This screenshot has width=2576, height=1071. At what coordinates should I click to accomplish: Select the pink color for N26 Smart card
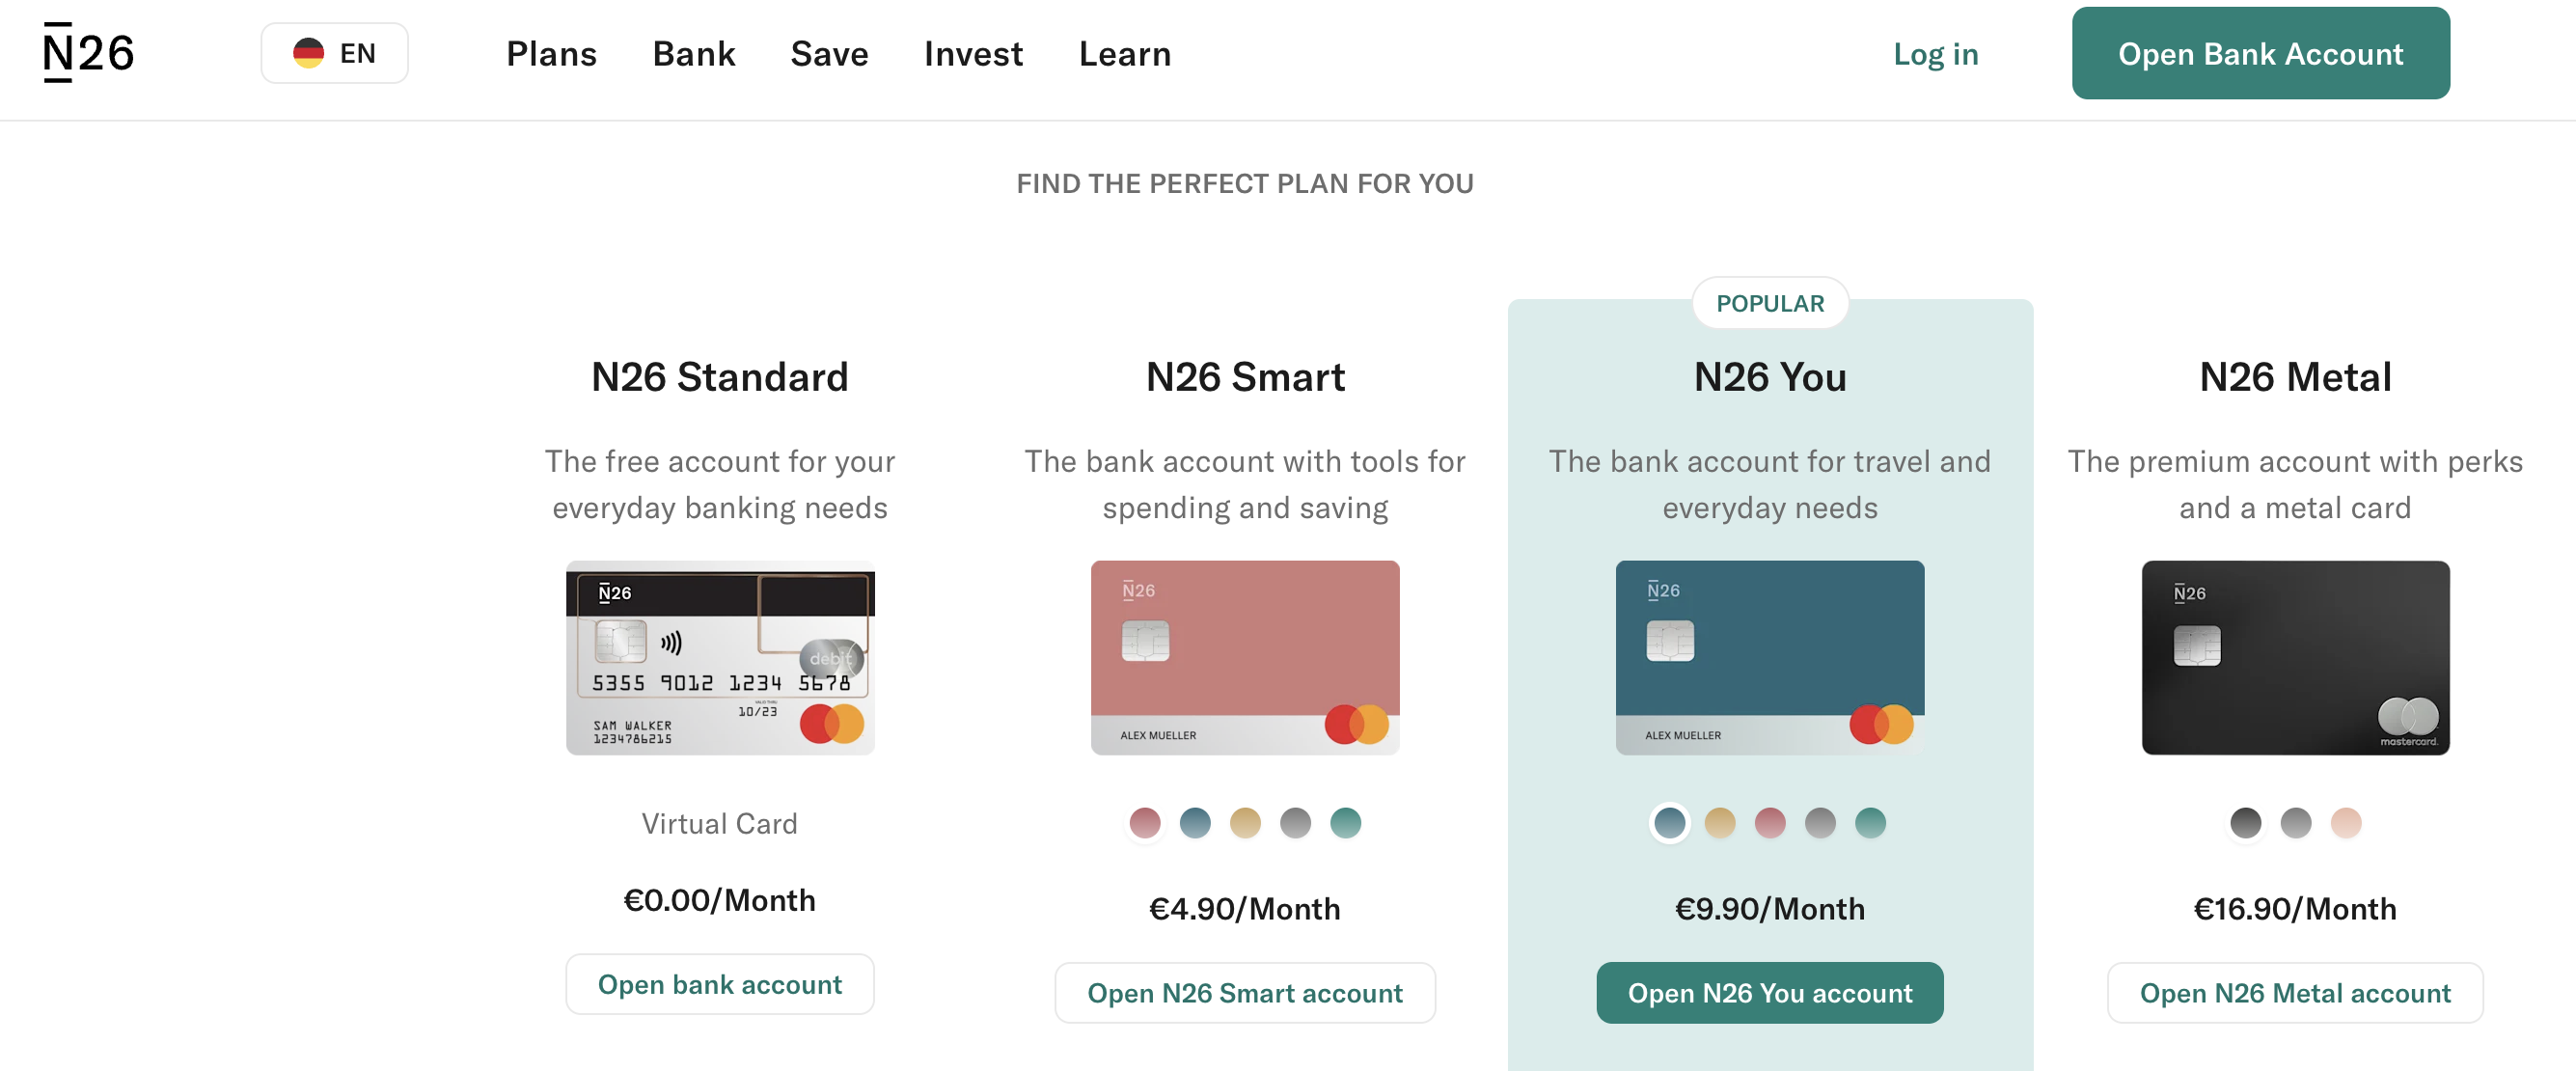coord(1145,823)
